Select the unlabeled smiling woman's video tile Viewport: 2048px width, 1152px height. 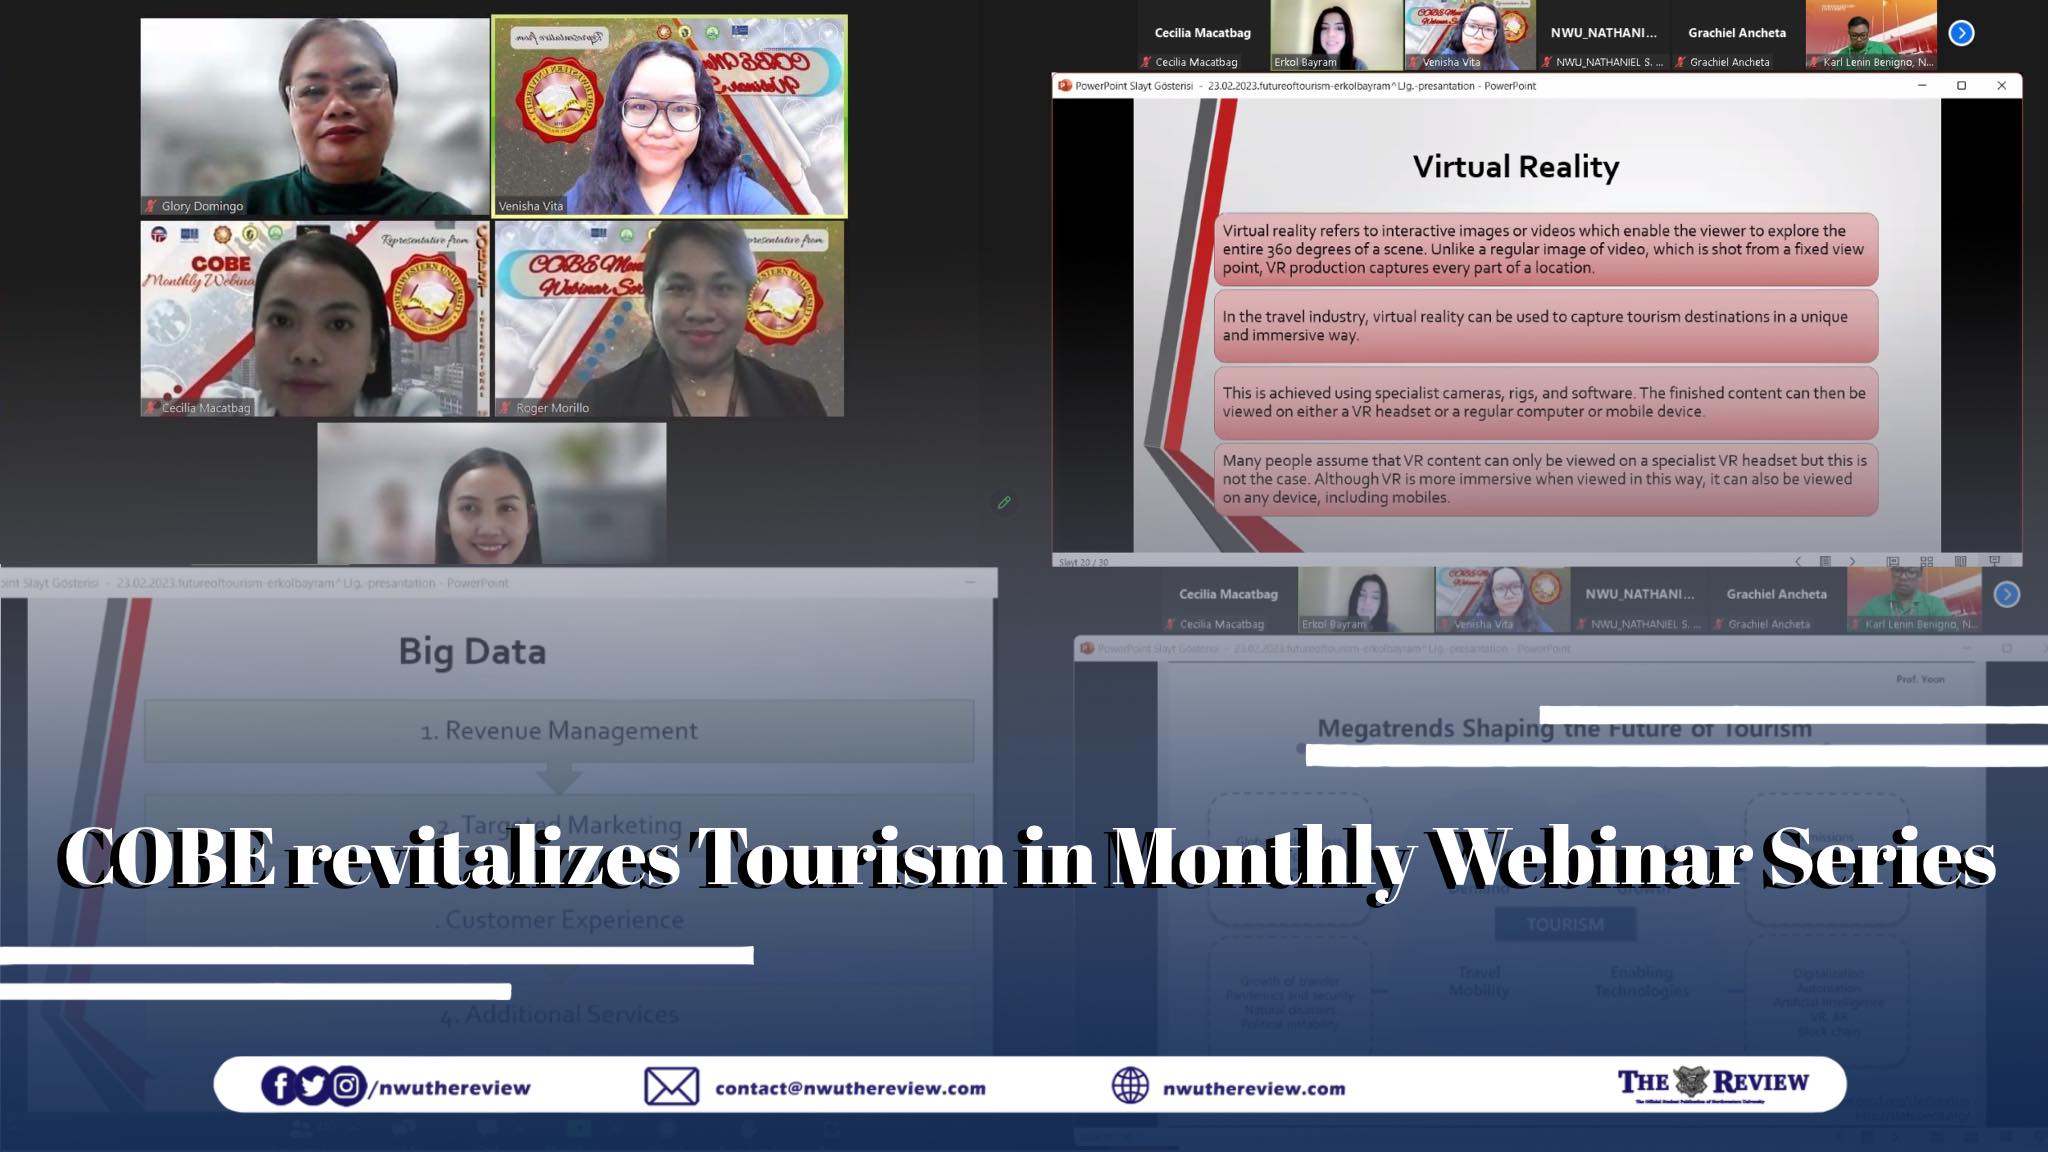click(492, 493)
